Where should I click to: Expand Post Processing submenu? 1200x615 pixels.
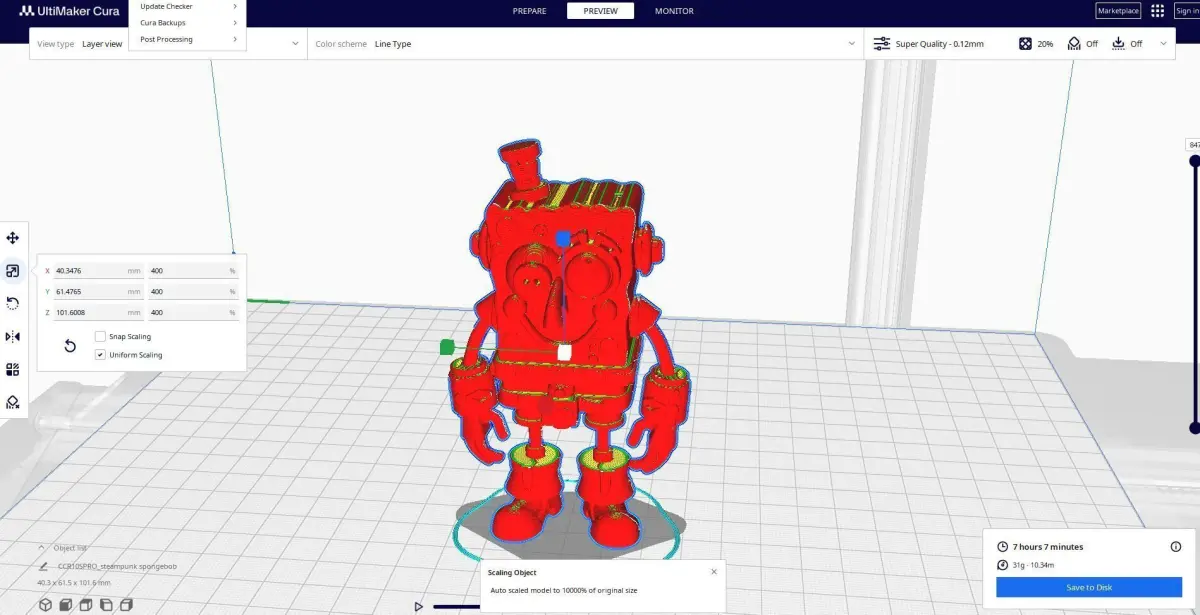pyautogui.click(x=188, y=40)
